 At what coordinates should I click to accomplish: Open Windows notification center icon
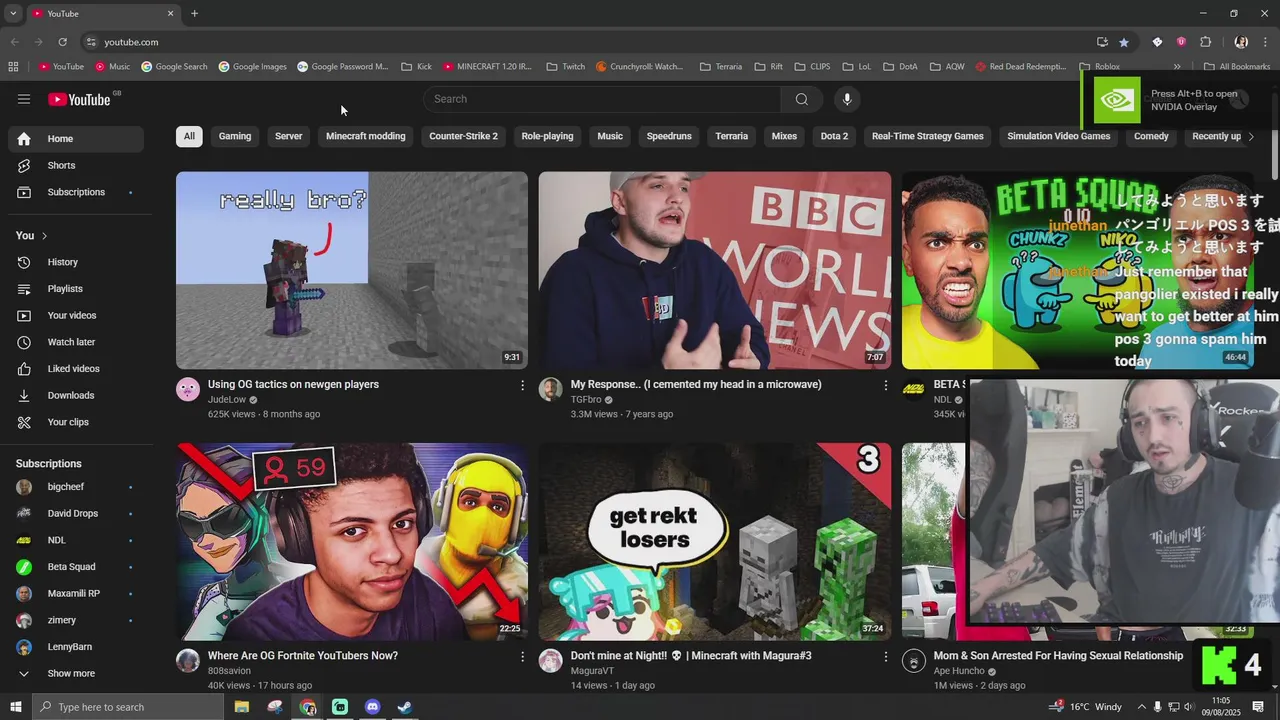[1258, 707]
